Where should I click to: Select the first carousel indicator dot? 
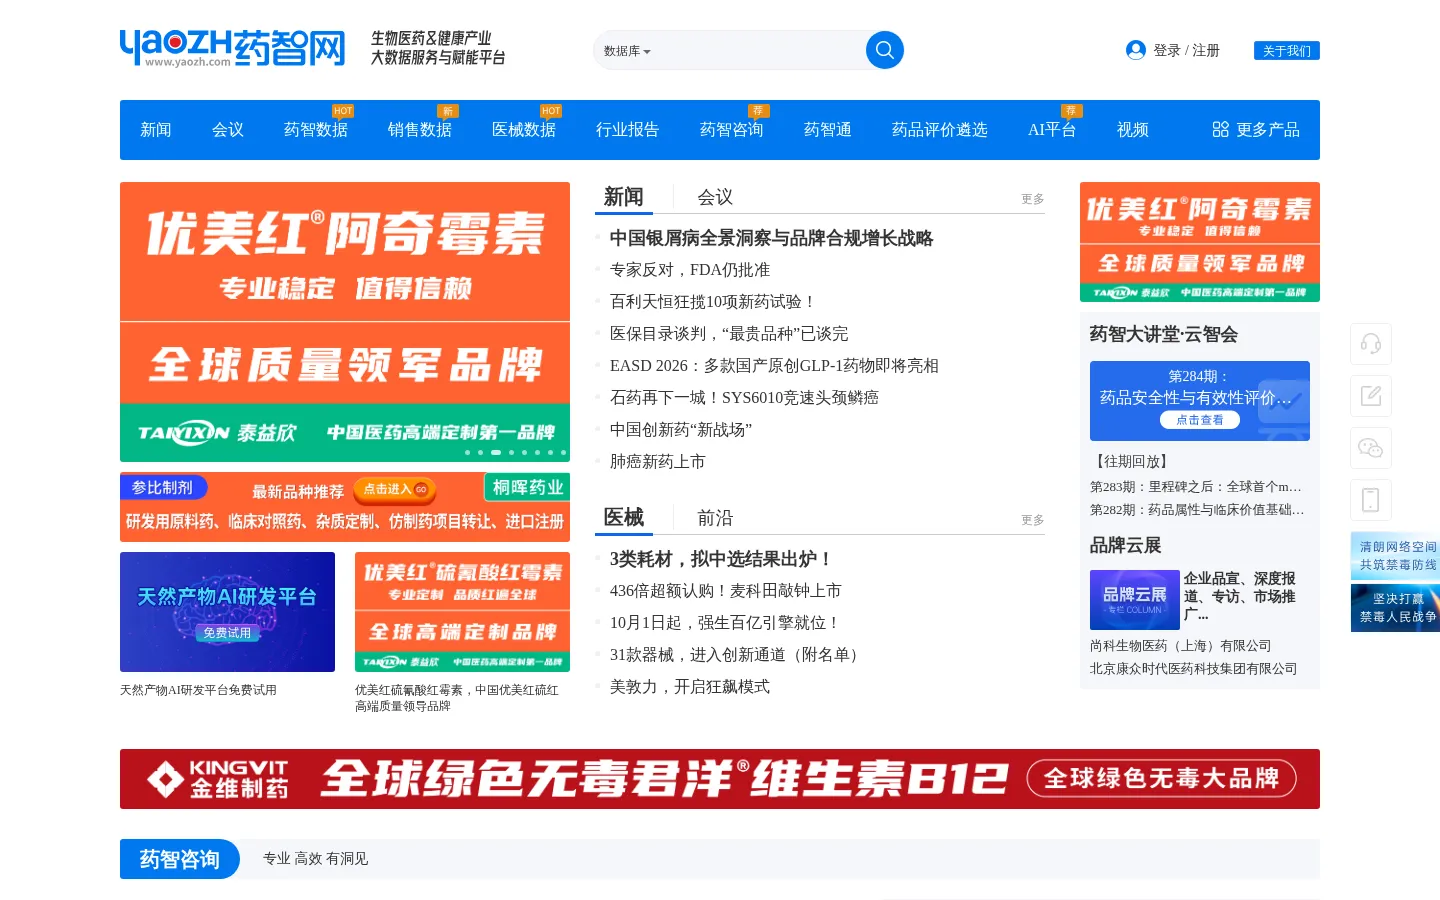click(467, 453)
